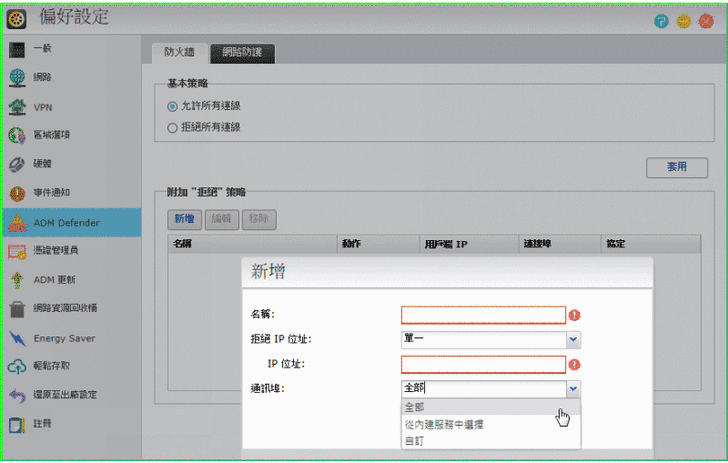Select the Network (網路) globe icon
This screenshot has height=463, width=728.
pyautogui.click(x=17, y=78)
